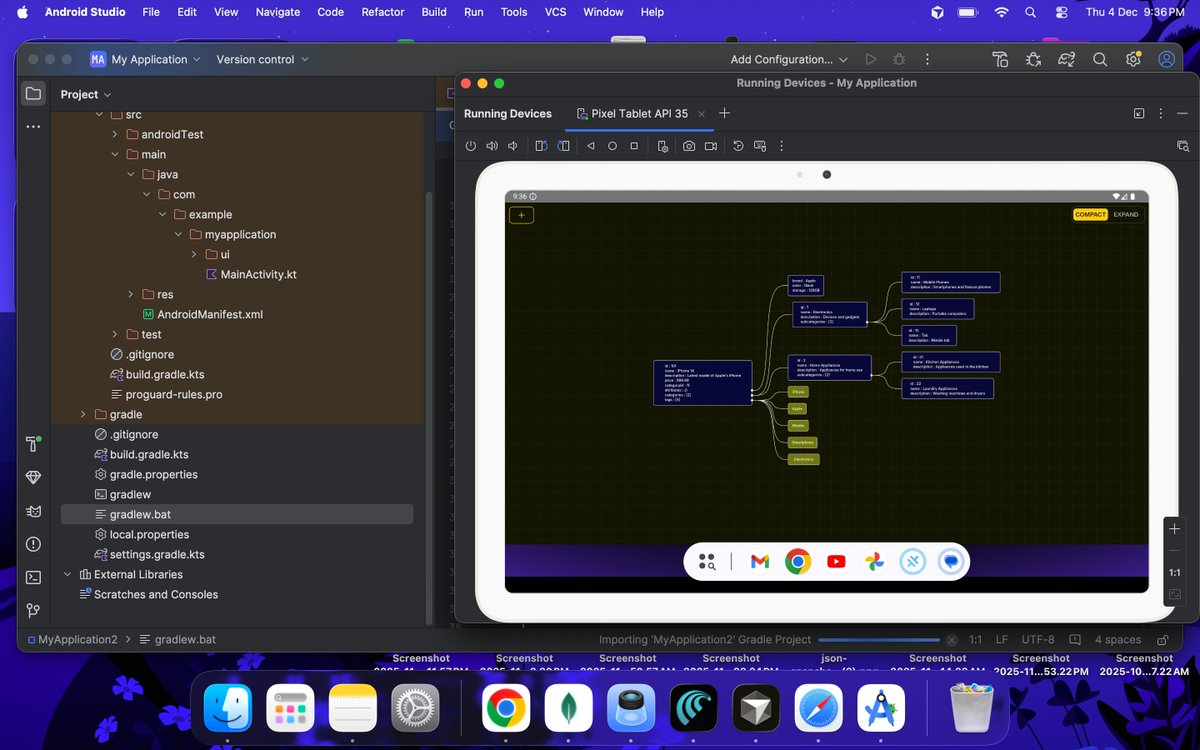Raise emulator volume with volume up icon
The width and height of the screenshot is (1200, 750).
[x=492, y=146]
